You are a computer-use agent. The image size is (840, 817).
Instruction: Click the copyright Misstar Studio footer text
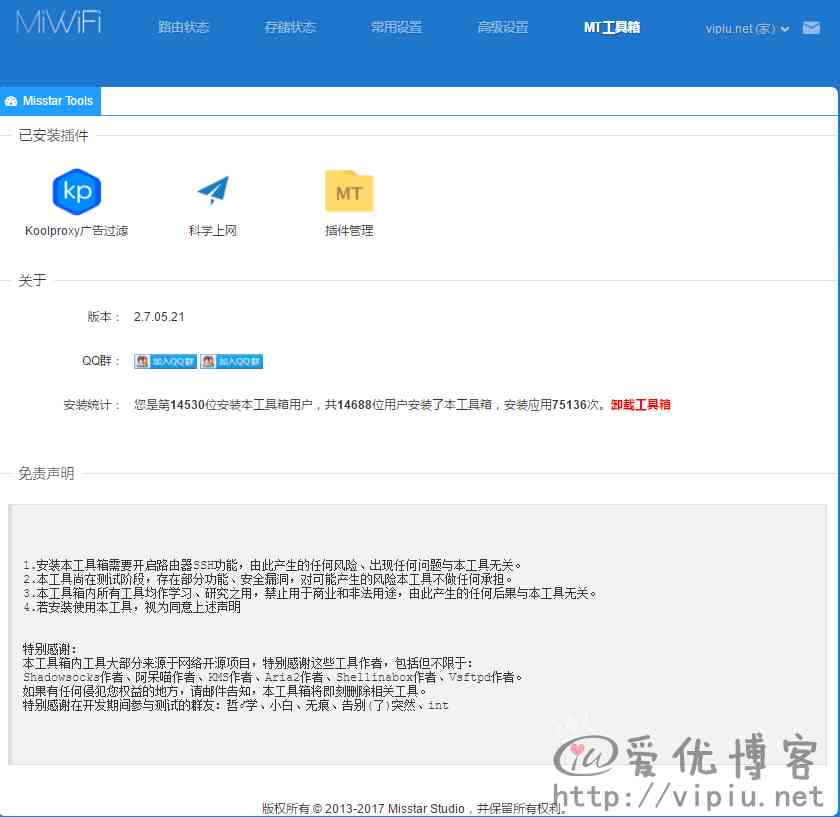click(413, 808)
